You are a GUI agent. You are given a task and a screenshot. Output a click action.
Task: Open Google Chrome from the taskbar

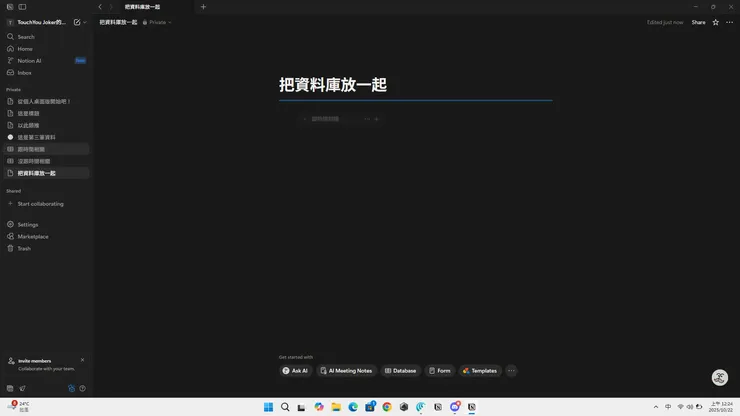coord(387,407)
